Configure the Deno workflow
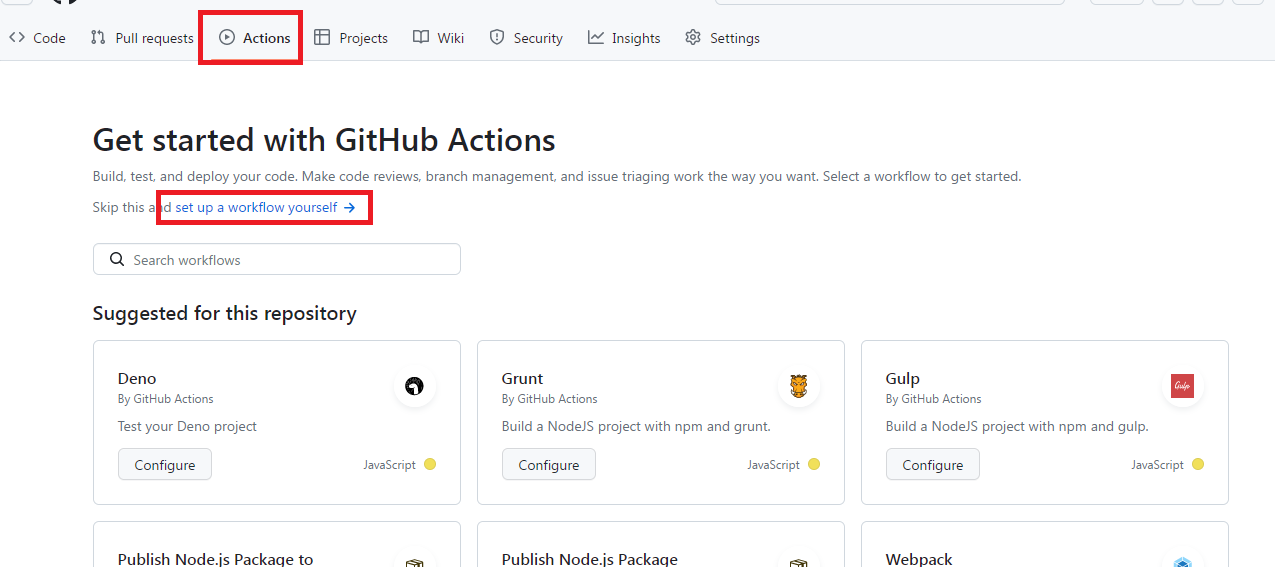1275x567 pixels. point(165,465)
